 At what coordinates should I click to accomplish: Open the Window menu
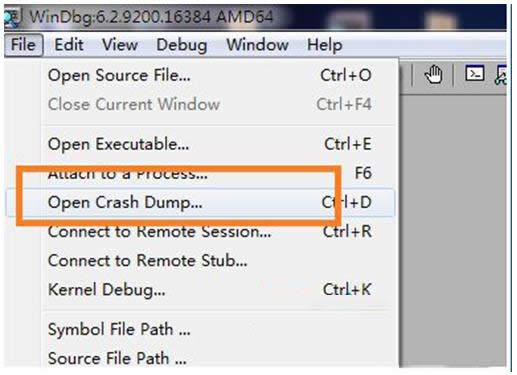(257, 45)
